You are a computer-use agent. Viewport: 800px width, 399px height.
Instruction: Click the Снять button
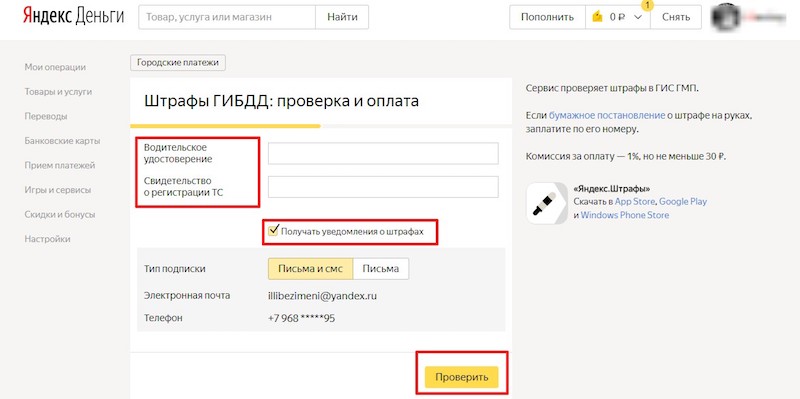(x=676, y=17)
